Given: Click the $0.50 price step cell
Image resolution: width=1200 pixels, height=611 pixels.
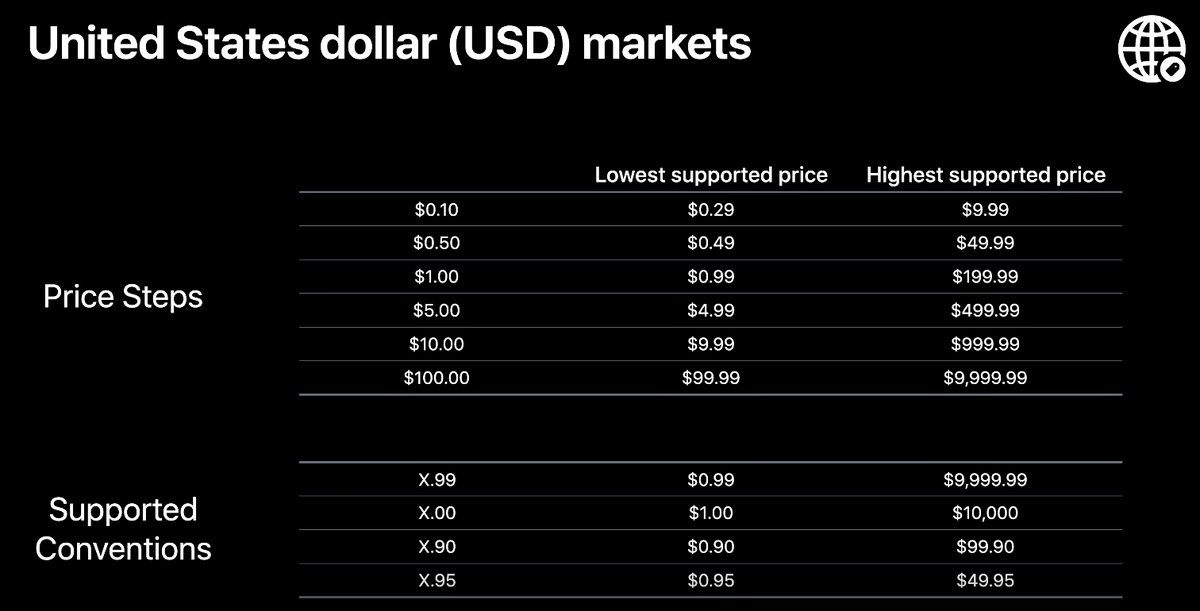Looking at the screenshot, I should coord(437,243).
